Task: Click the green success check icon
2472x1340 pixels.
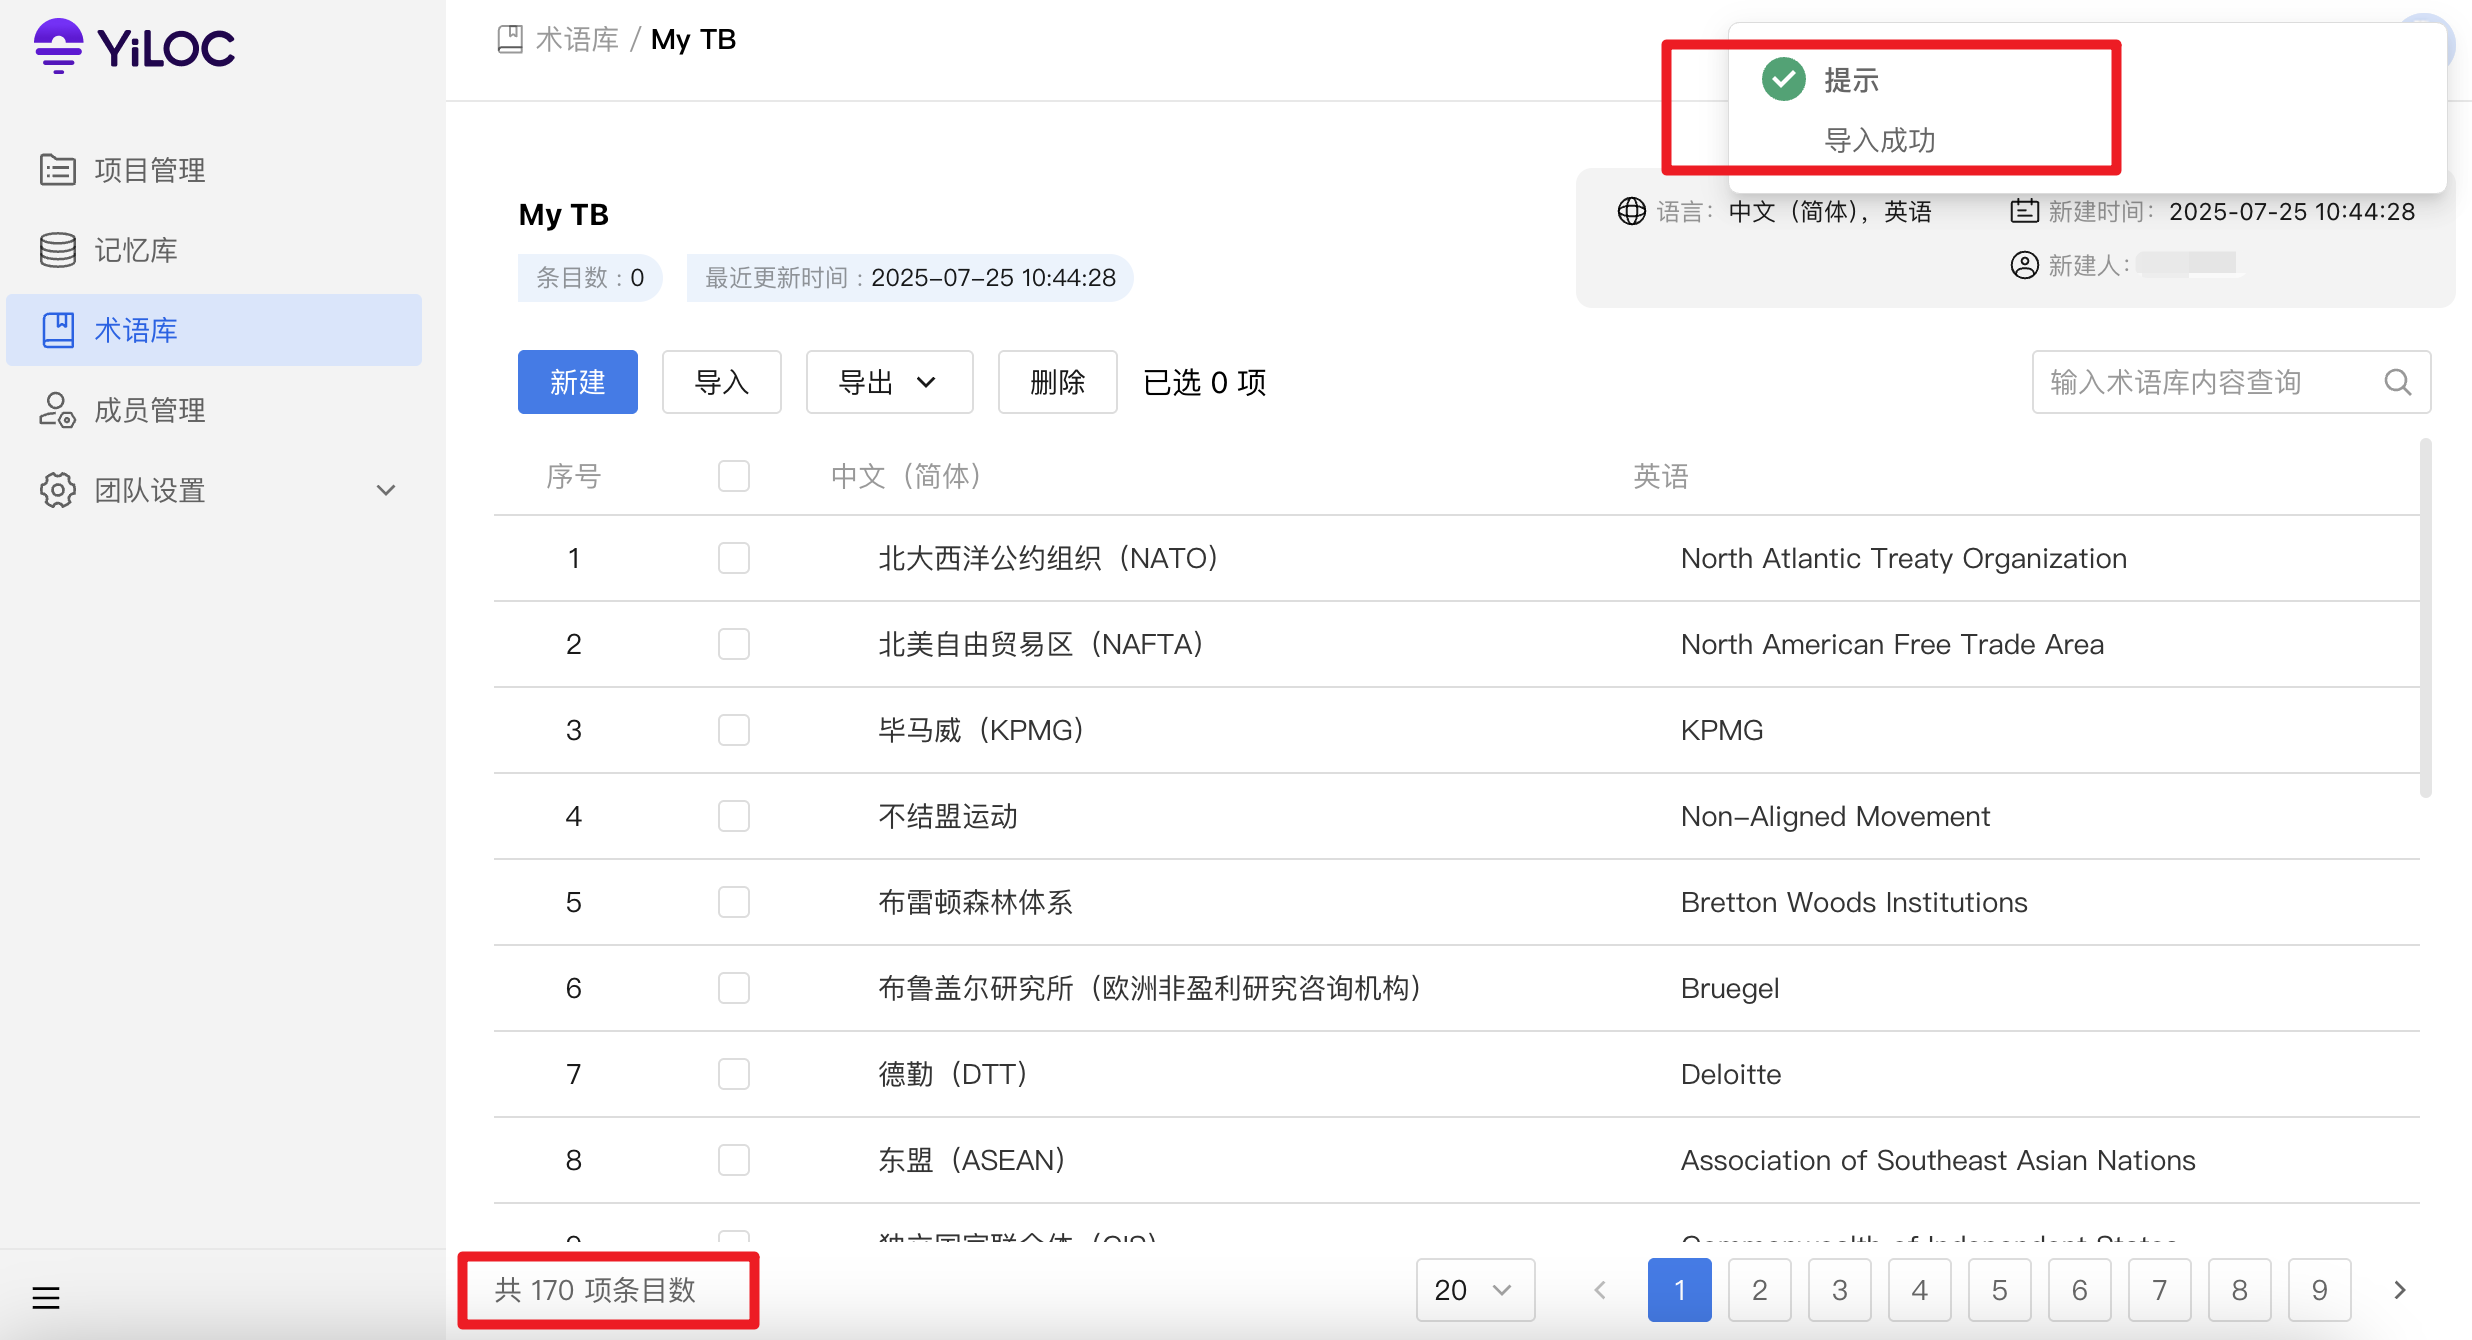Action: coord(1783,79)
